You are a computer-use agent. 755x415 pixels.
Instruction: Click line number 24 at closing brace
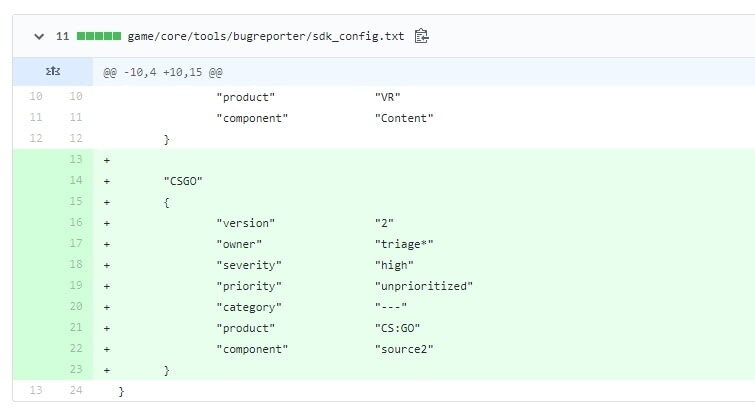[76, 390]
